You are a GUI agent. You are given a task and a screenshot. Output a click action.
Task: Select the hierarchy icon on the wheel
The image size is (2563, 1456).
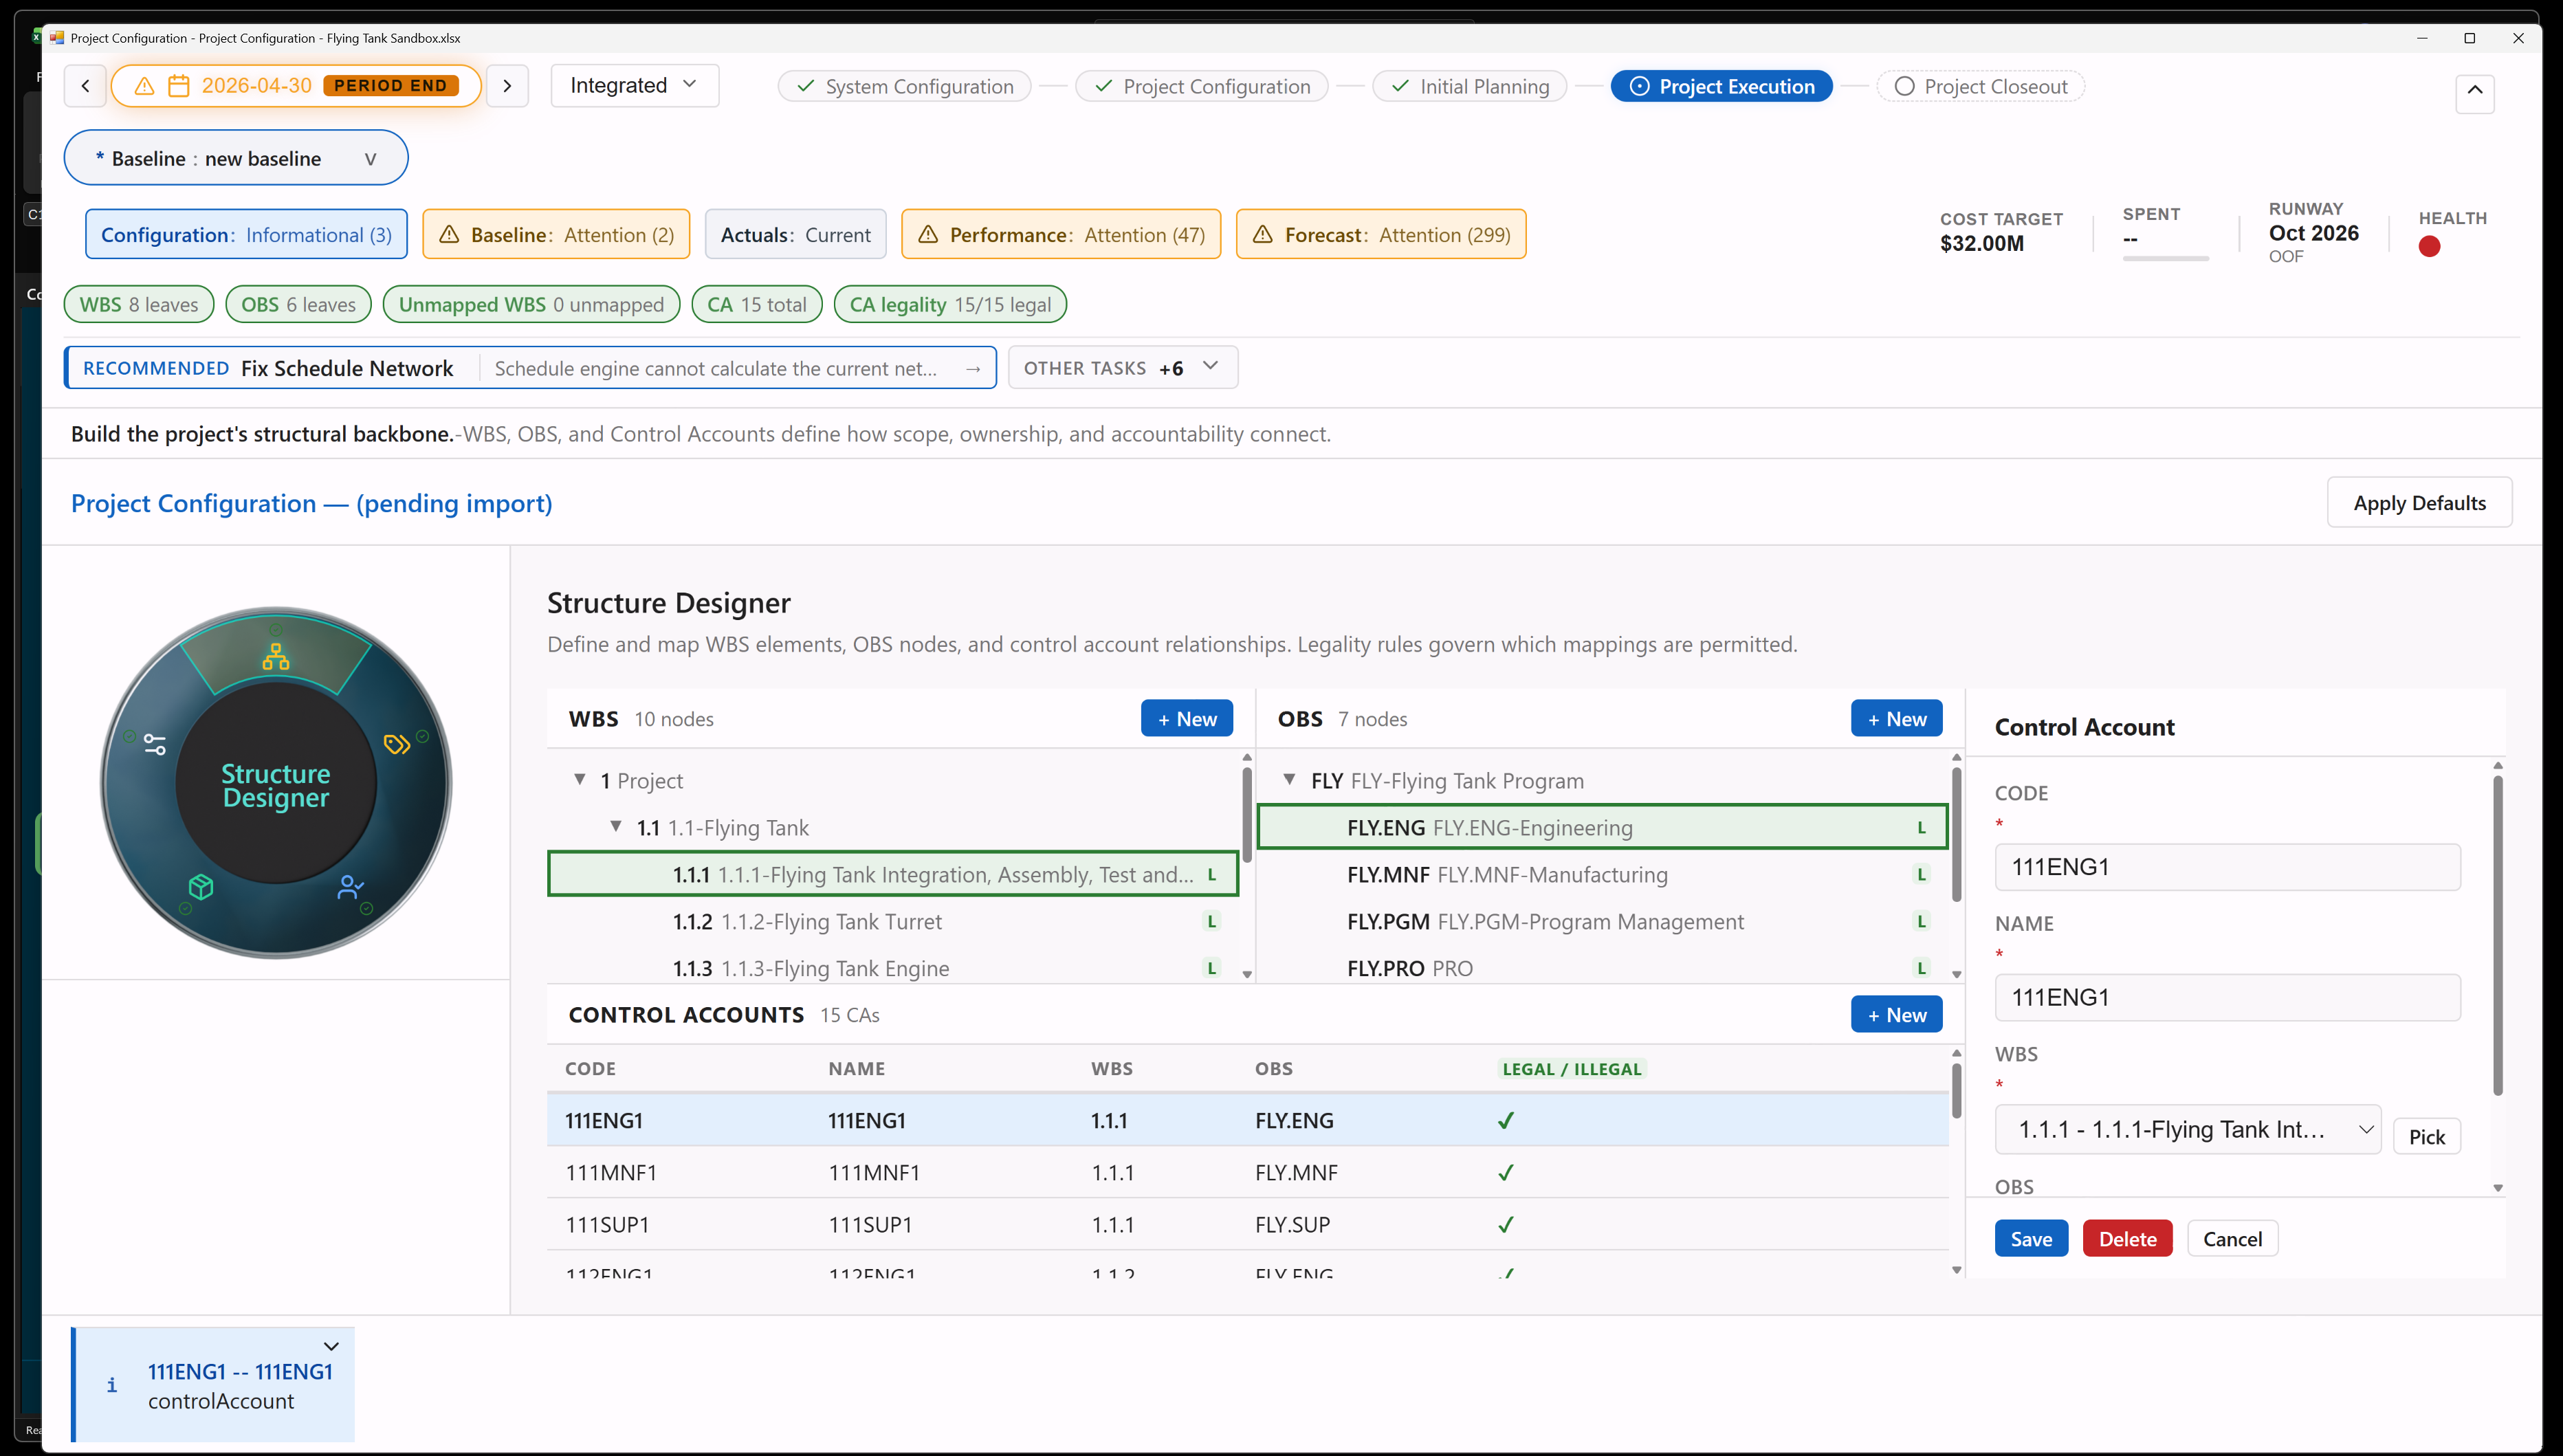276,657
